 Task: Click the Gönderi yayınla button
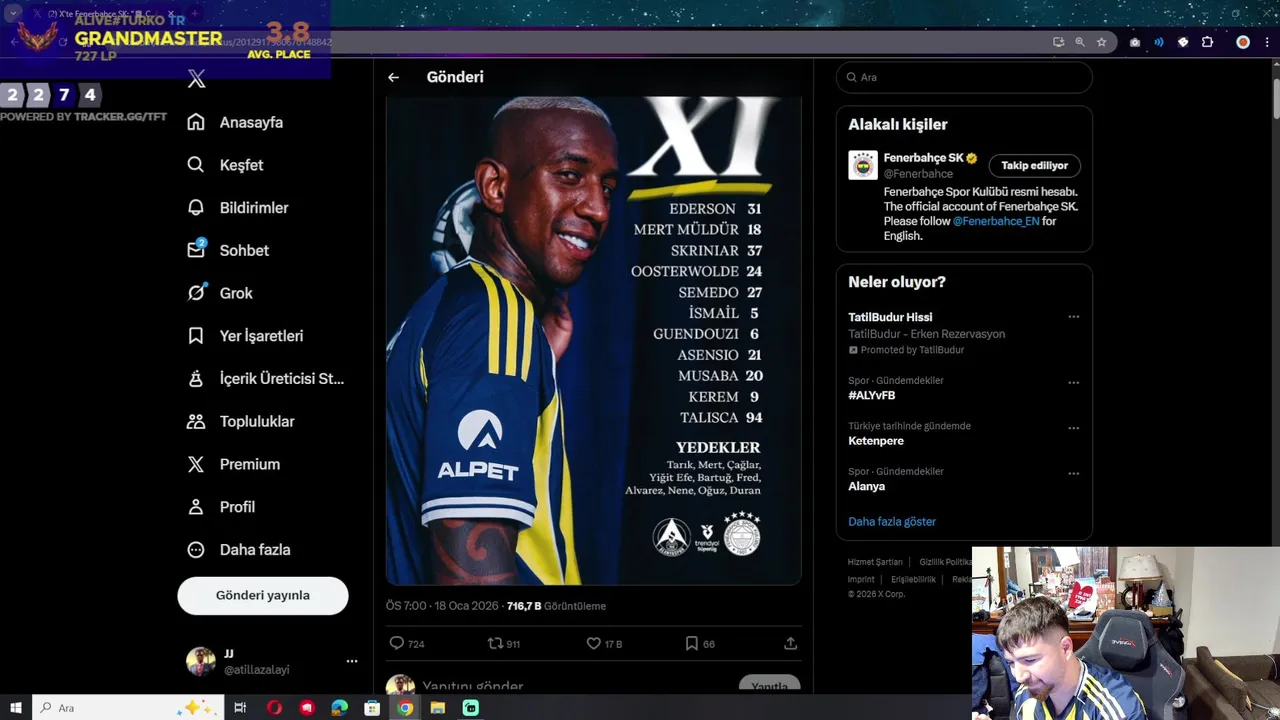263,595
